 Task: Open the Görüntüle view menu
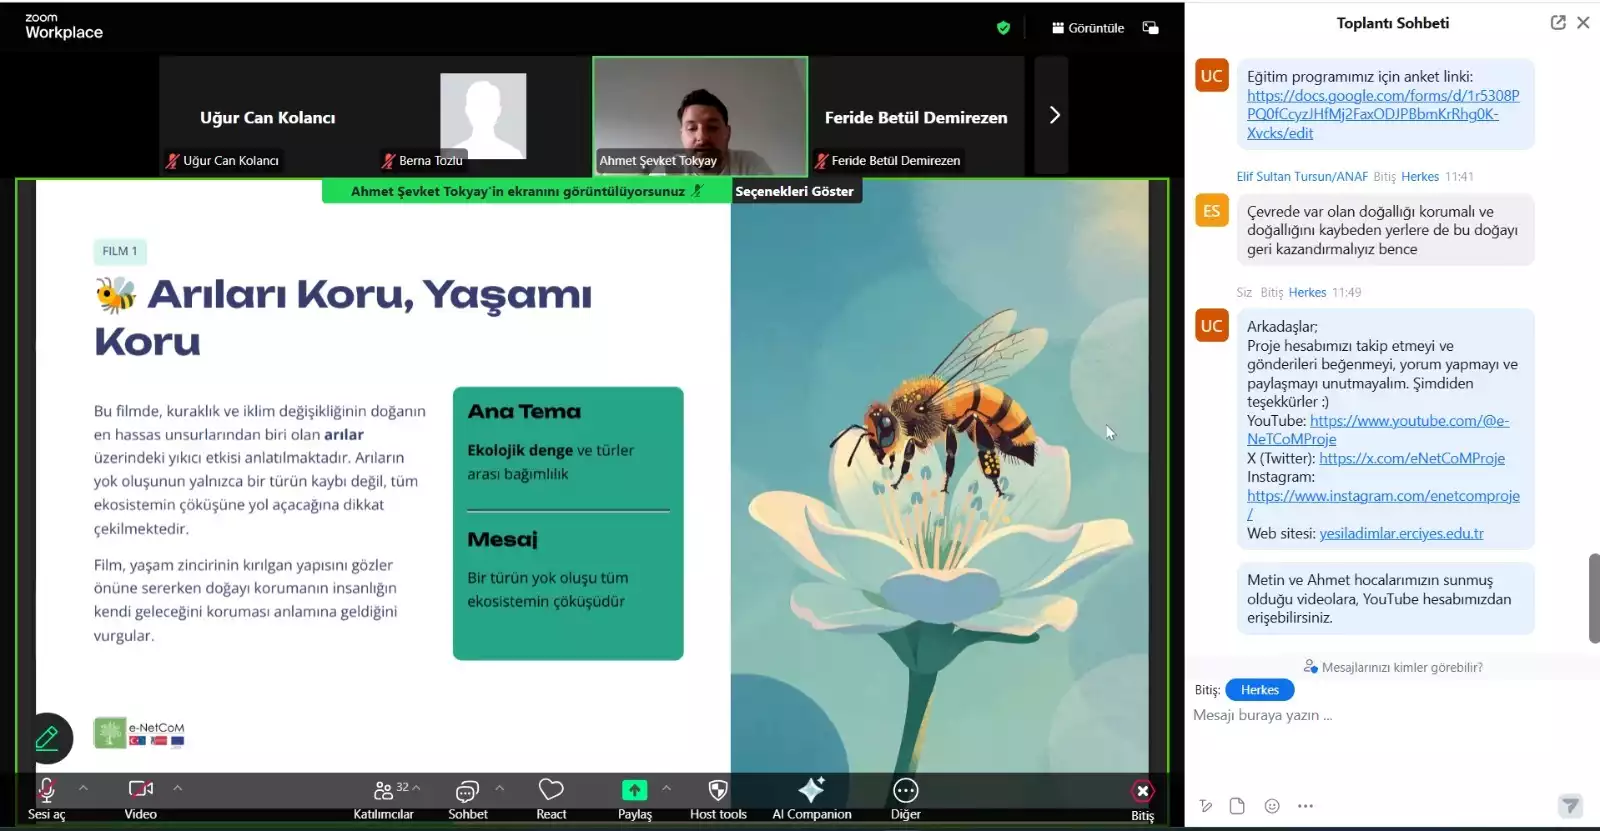pyautogui.click(x=1088, y=28)
